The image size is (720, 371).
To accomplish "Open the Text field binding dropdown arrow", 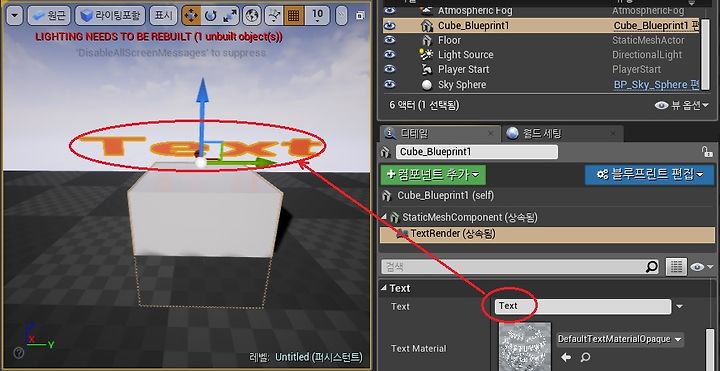I will pyautogui.click(x=680, y=307).
